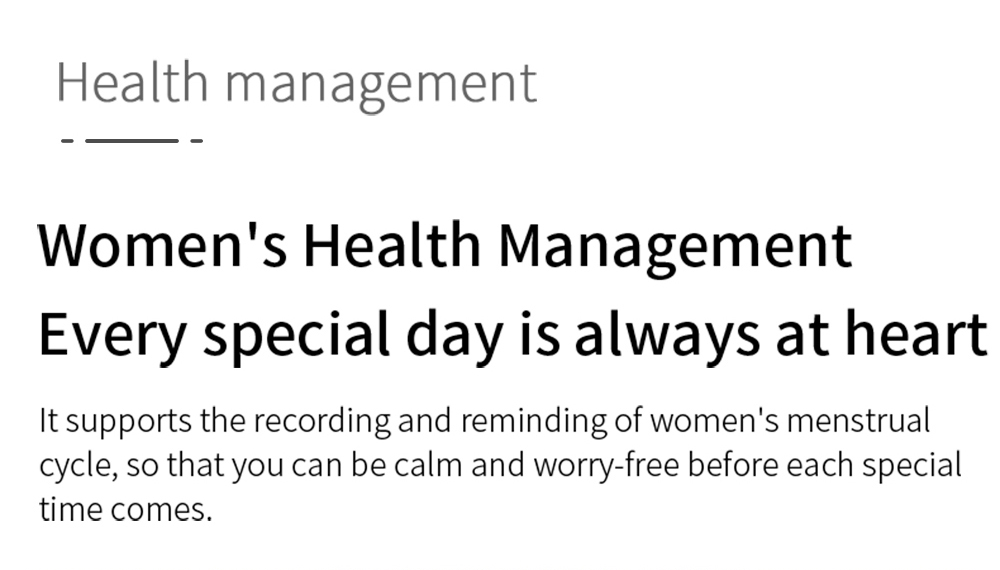Click the short right dash under the heading
This screenshot has width=1000, height=570.
197,140
